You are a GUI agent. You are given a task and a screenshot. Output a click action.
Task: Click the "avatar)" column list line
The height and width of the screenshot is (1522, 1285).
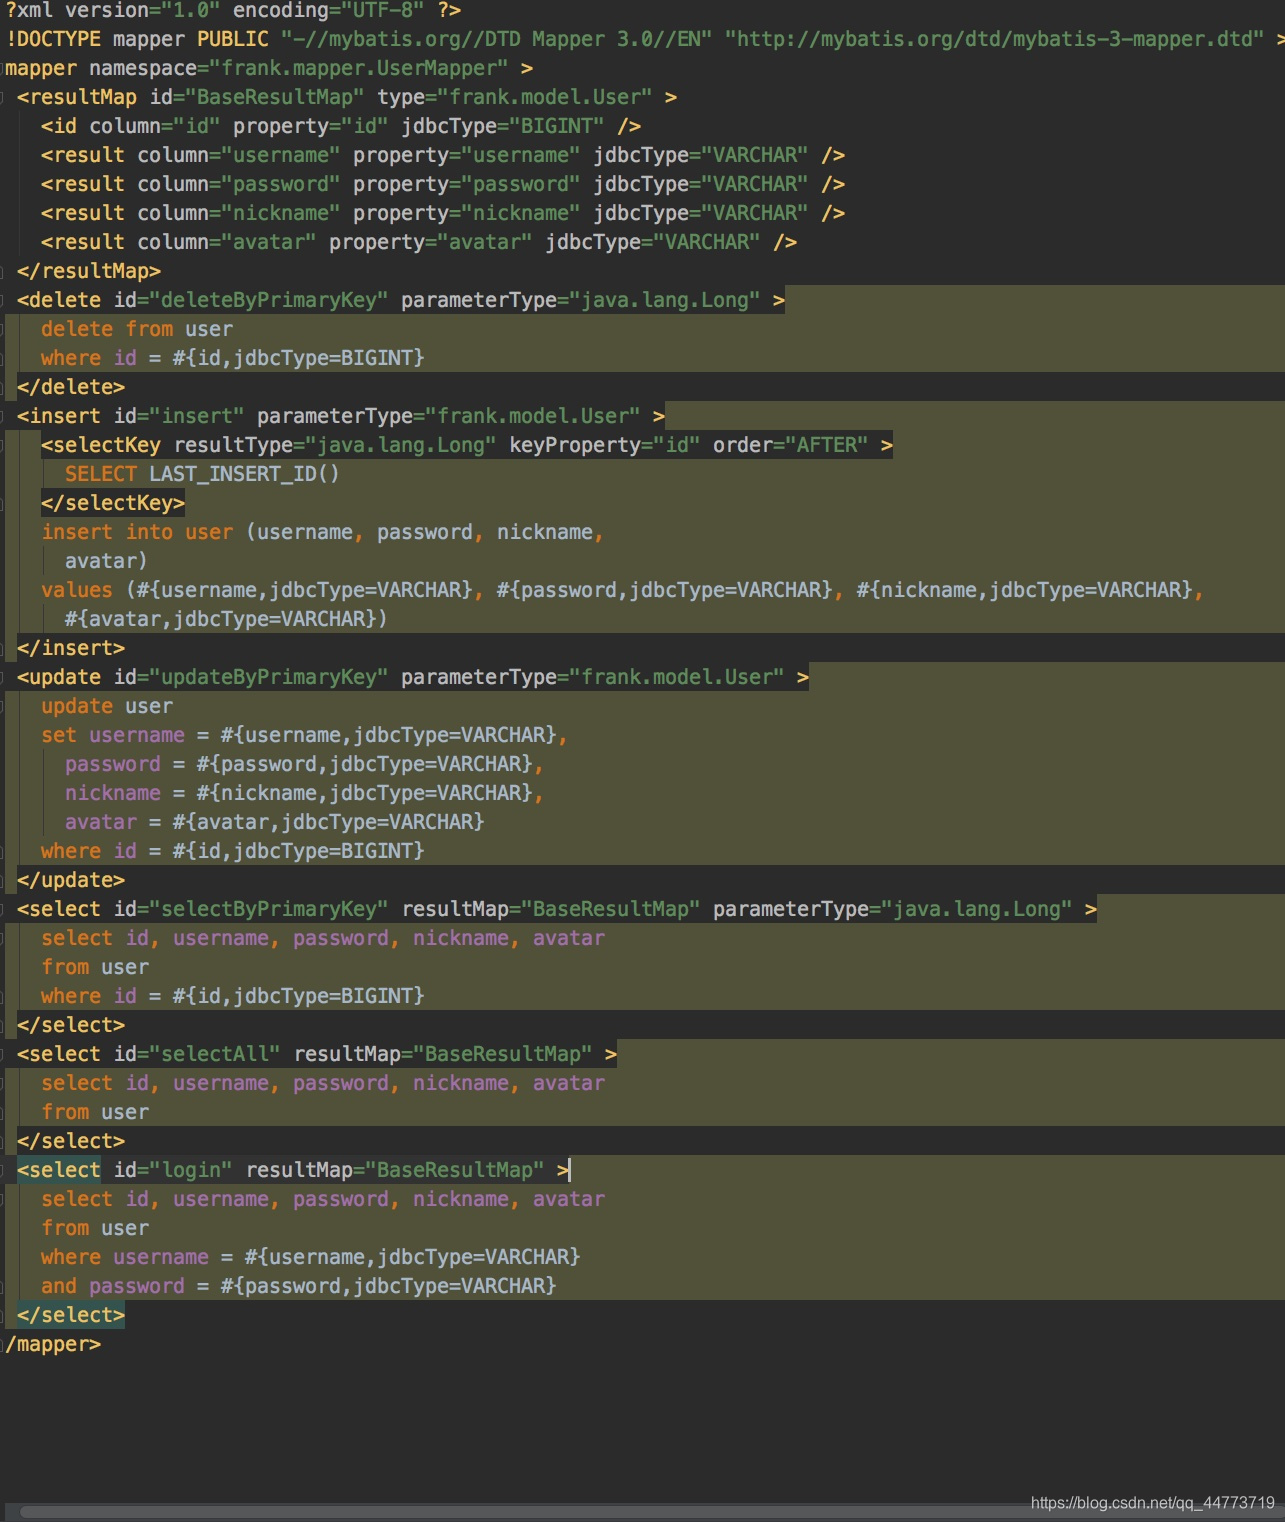point(107,561)
